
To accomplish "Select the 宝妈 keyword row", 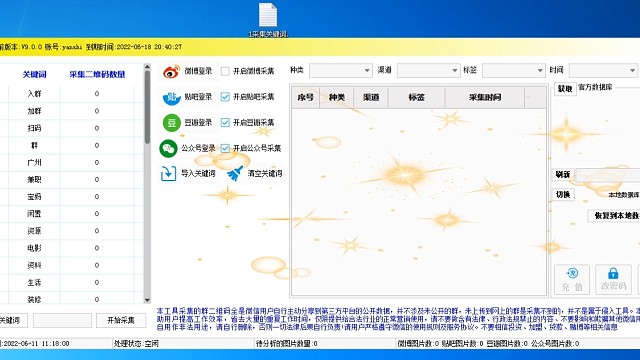I will click(x=71, y=197).
